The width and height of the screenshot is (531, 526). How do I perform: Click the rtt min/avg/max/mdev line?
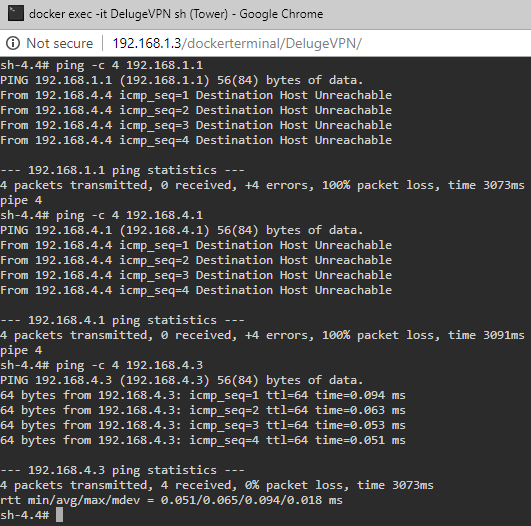(x=171, y=500)
